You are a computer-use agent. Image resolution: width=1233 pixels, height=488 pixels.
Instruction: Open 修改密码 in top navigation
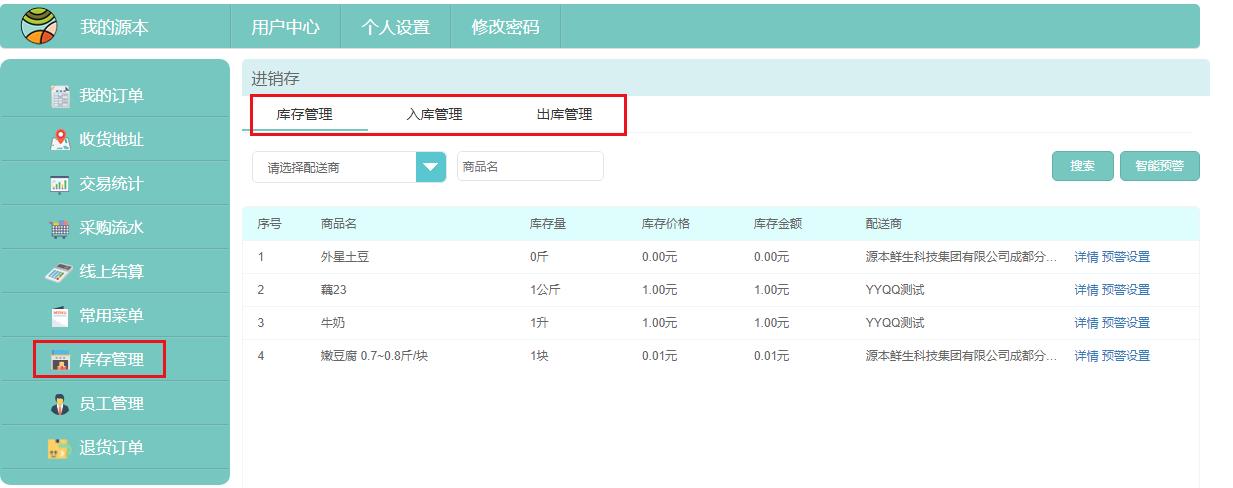click(x=505, y=27)
